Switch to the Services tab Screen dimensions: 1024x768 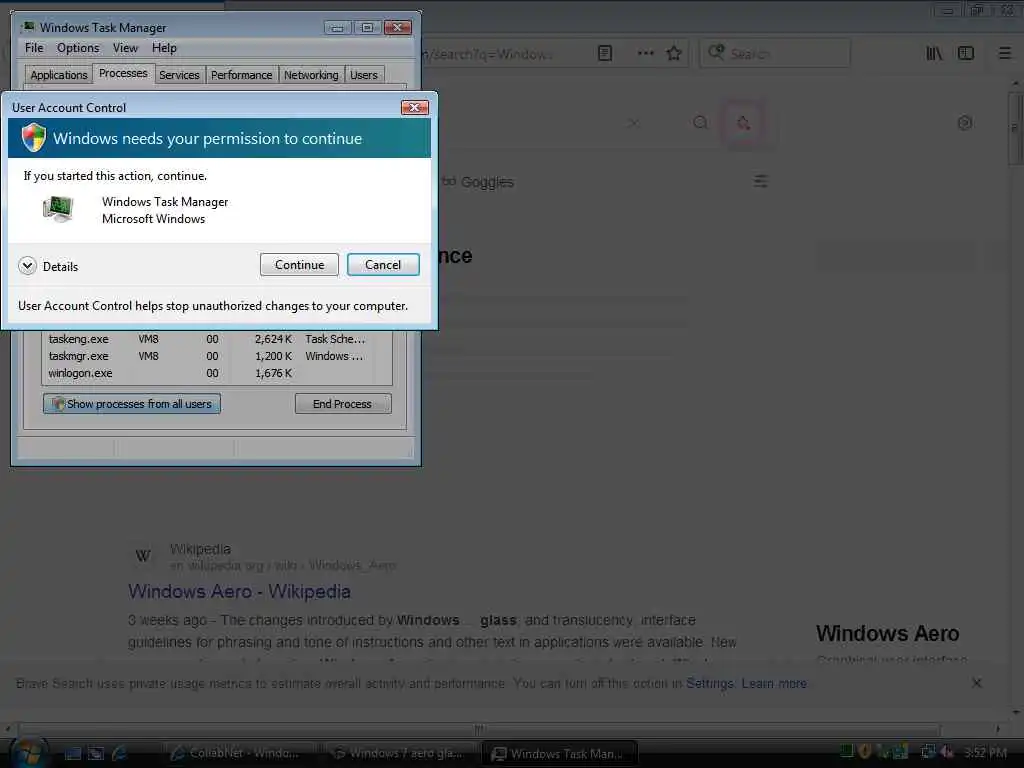(x=179, y=74)
